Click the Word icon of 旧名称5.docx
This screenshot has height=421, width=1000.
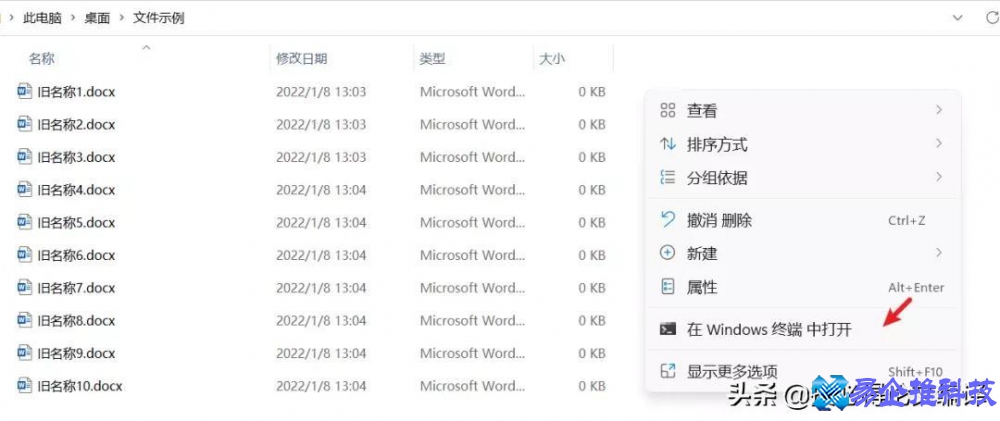click(x=24, y=222)
